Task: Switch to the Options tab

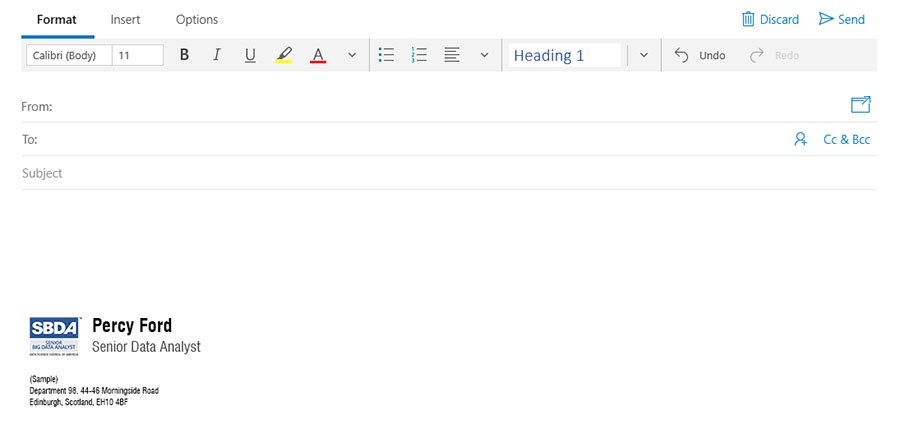Action: 197,19
